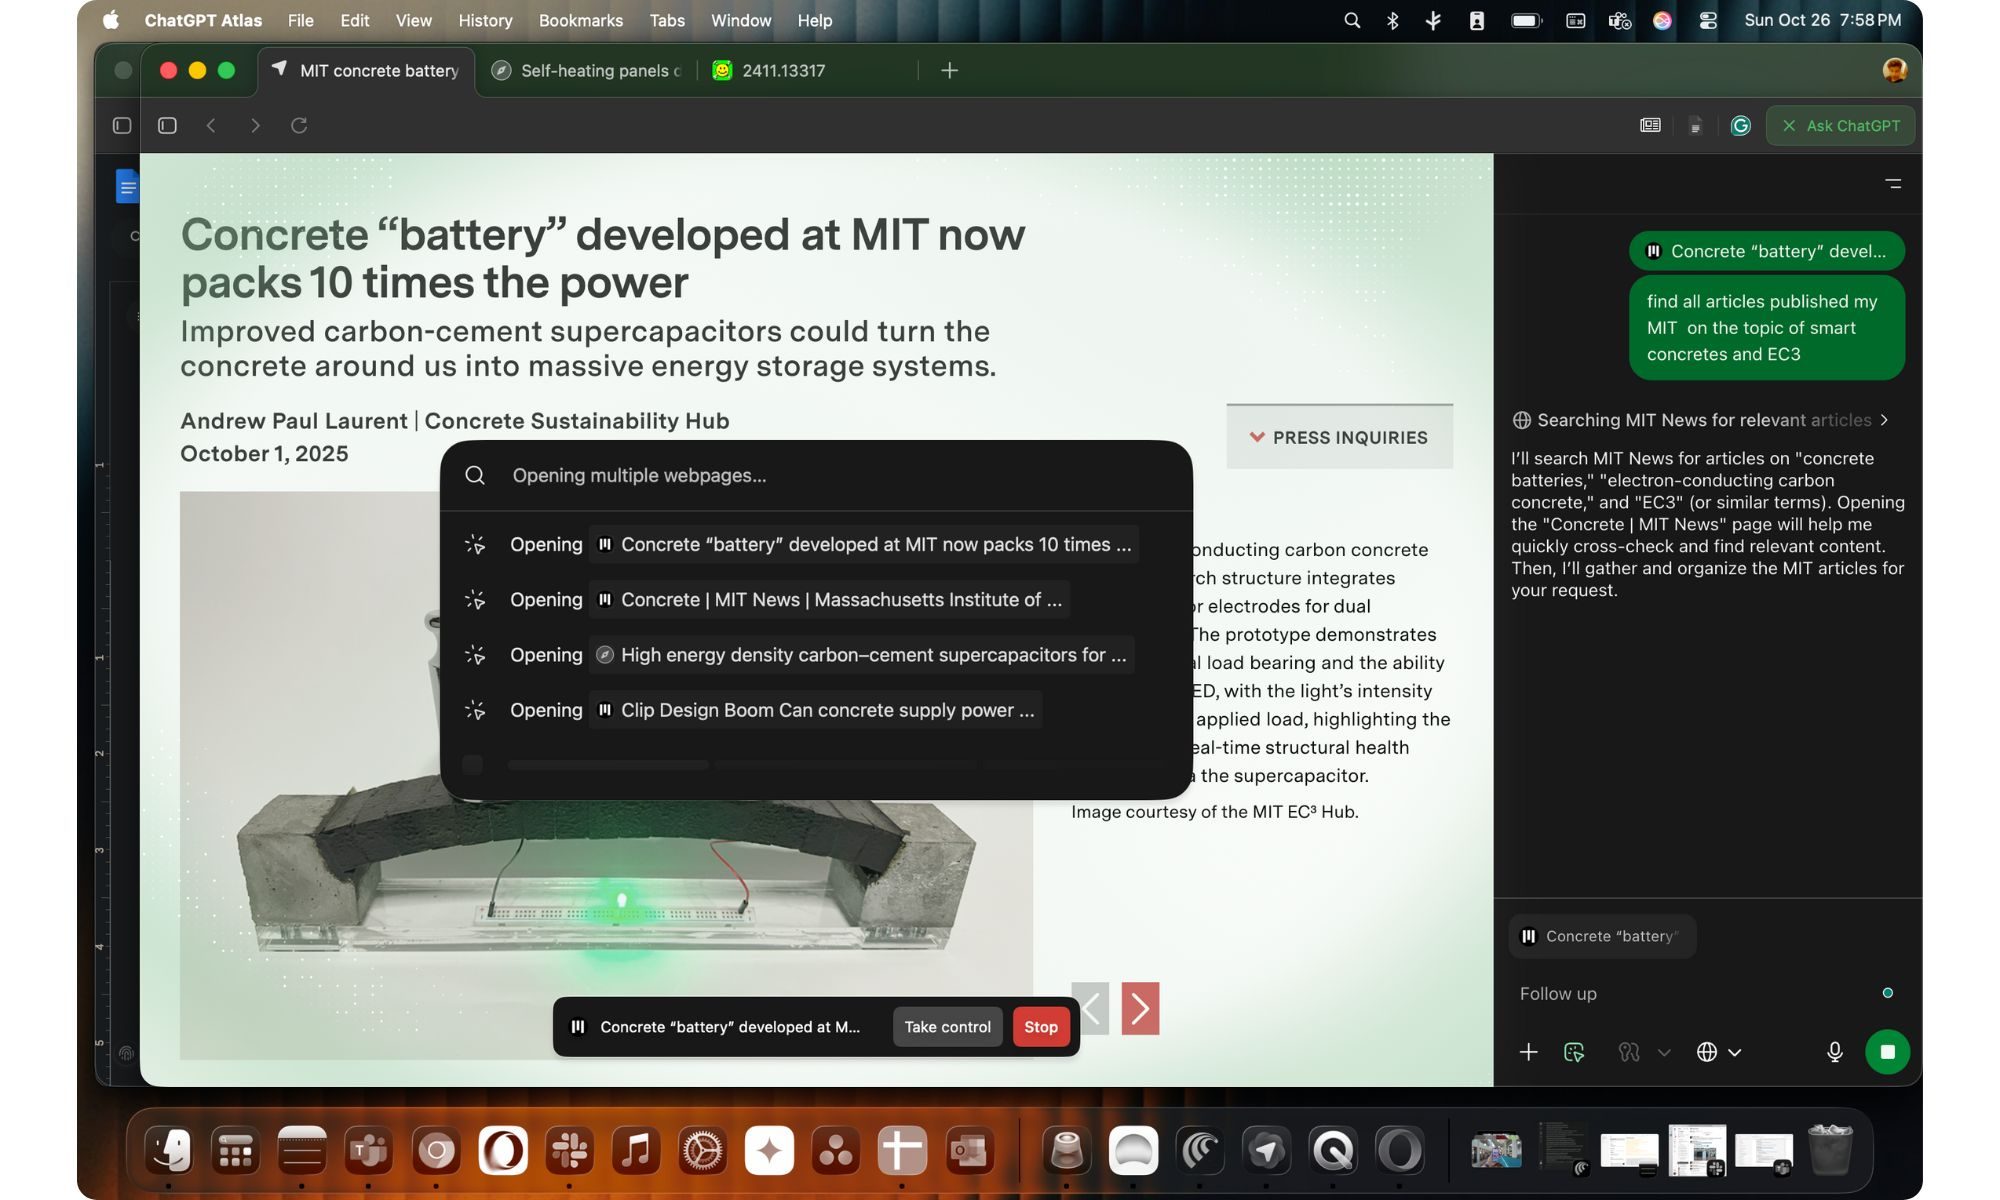The width and height of the screenshot is (2000, 1200).
Task: Toggle the agent mode icon in the chat toolbar
Action: pos(1574,1052)
